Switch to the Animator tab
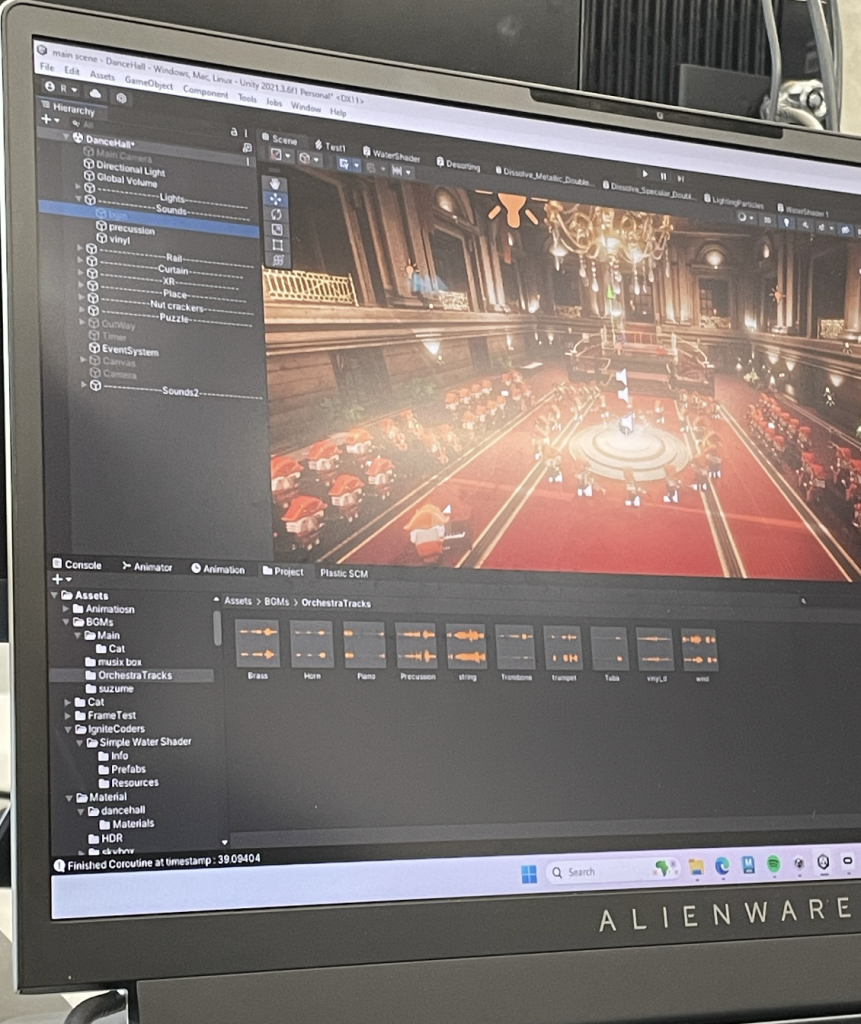The image size is (861, 1024). [148, 567]
